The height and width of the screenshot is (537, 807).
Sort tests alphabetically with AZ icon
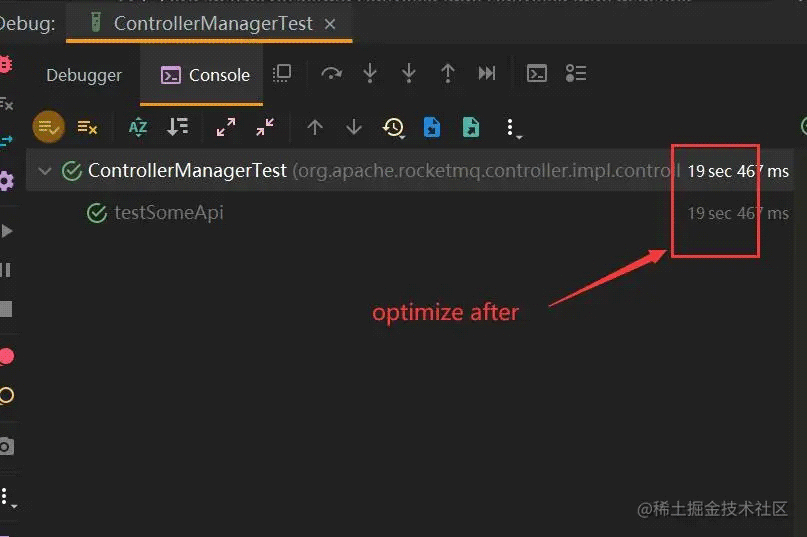point(138,127)
